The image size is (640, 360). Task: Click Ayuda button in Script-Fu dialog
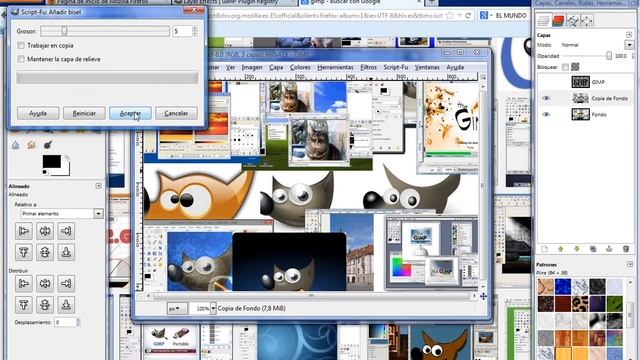38,113
